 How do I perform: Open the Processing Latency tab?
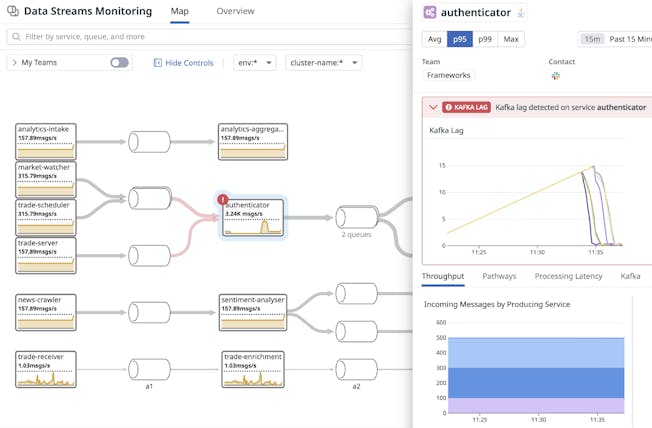pos(567,276)
